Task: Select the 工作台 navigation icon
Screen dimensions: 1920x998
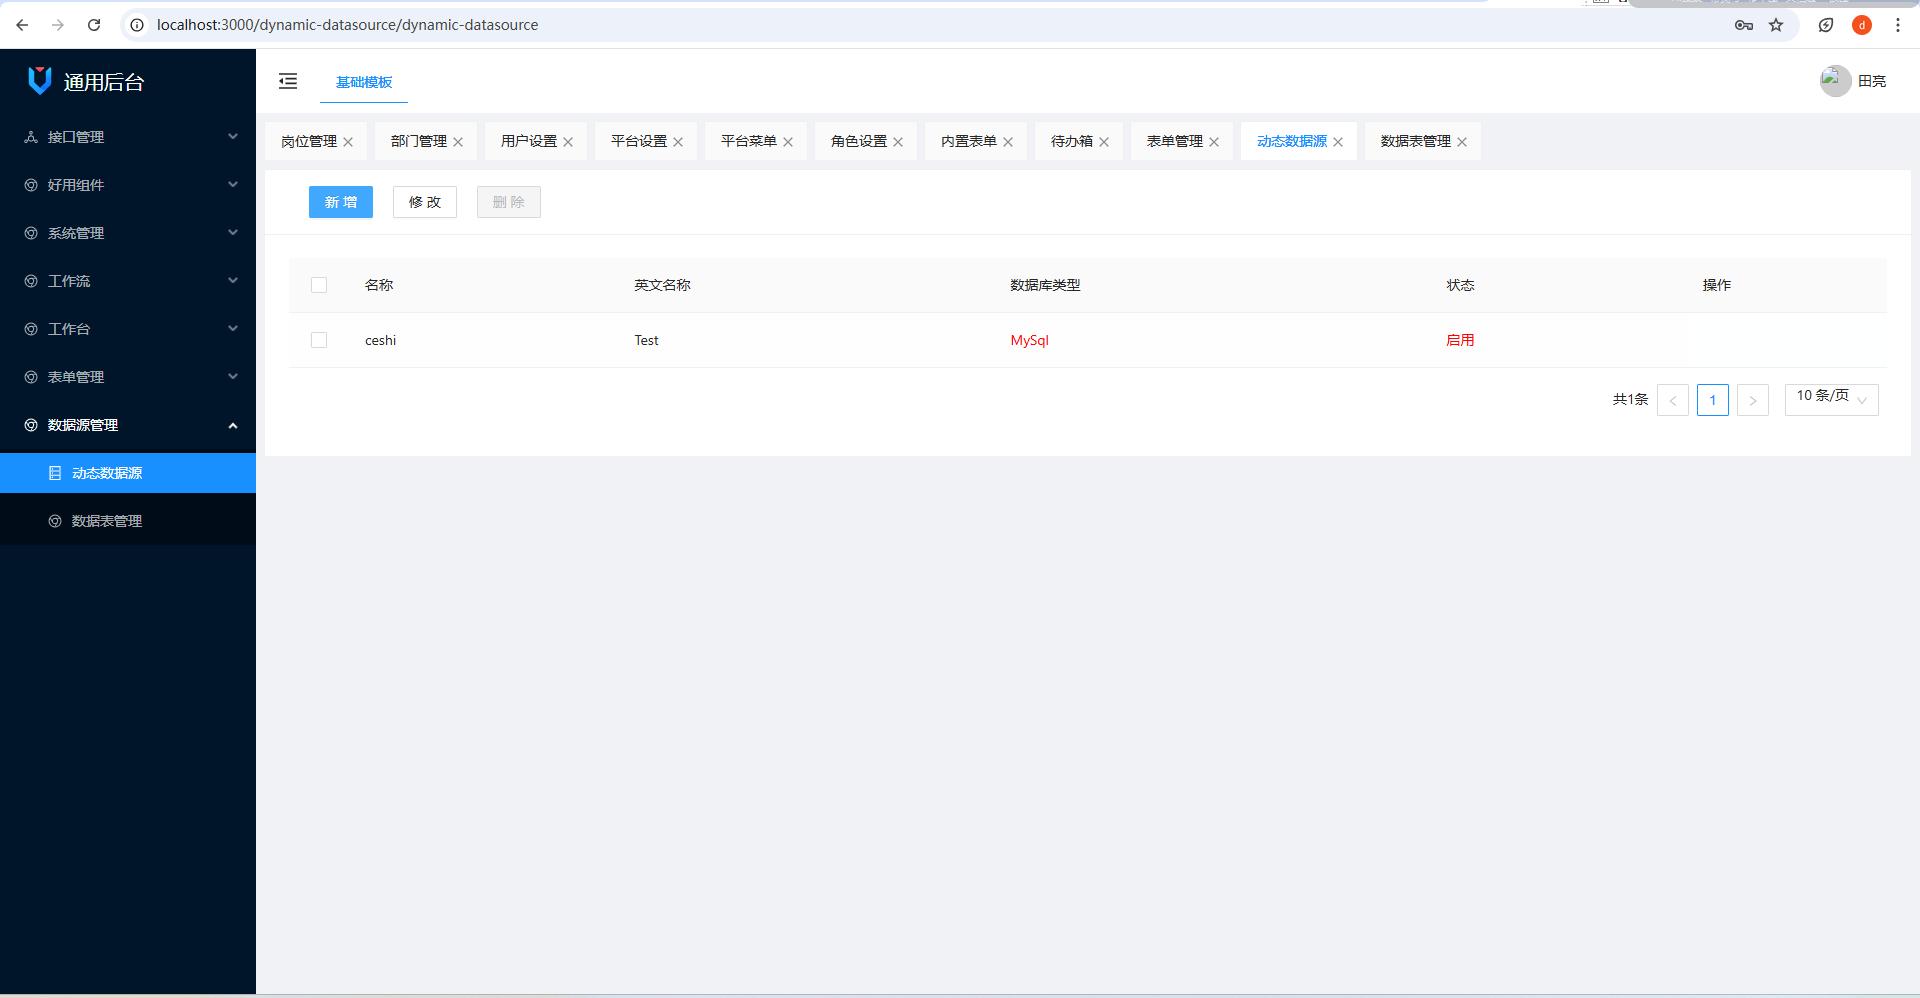Action: [29, 328]
